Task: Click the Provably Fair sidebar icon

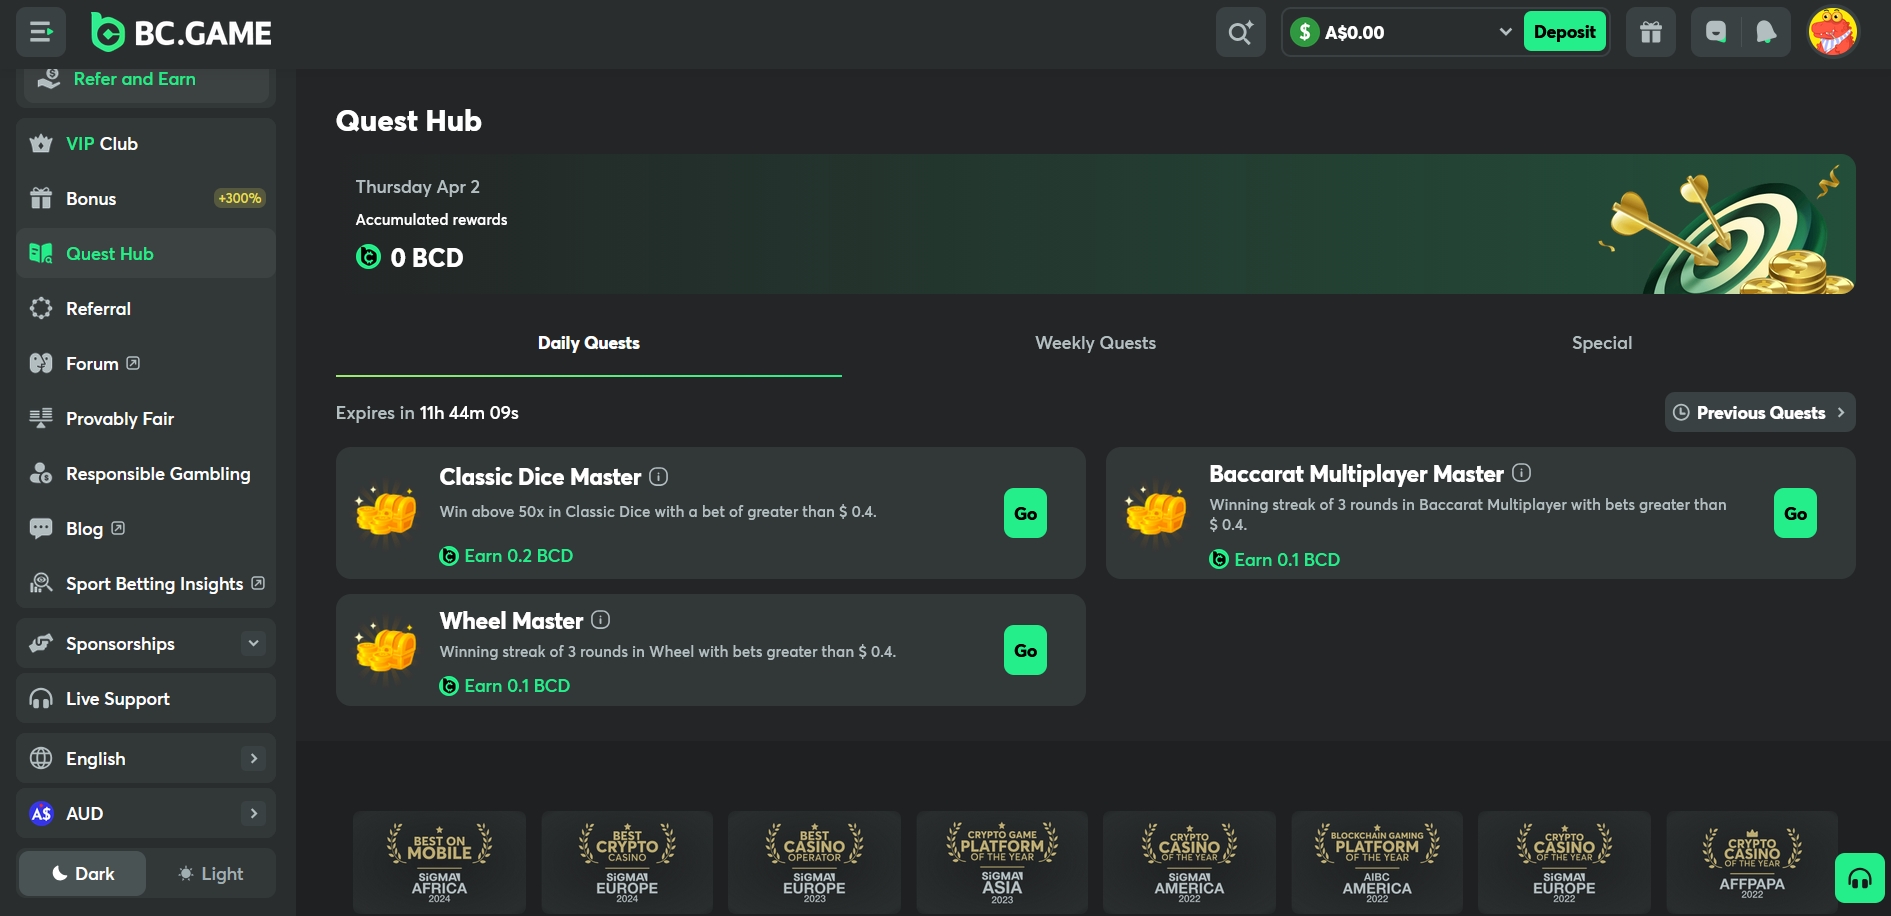Action: coord(41,418)
